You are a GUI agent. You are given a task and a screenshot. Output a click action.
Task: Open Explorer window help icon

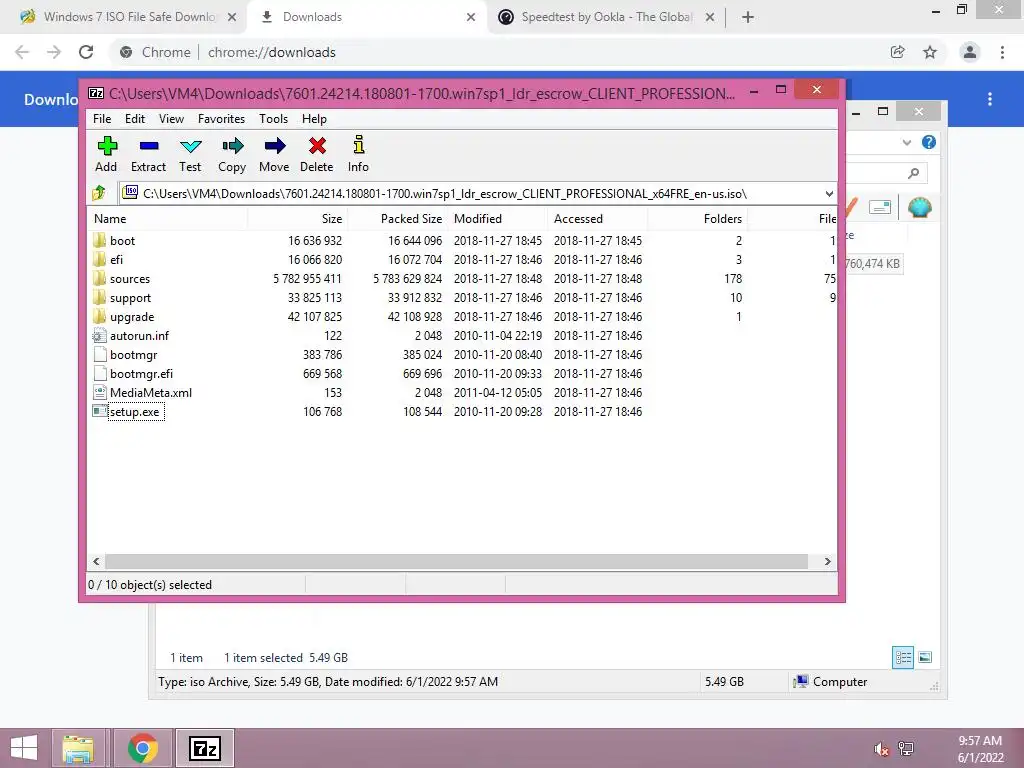pos(929,142)
